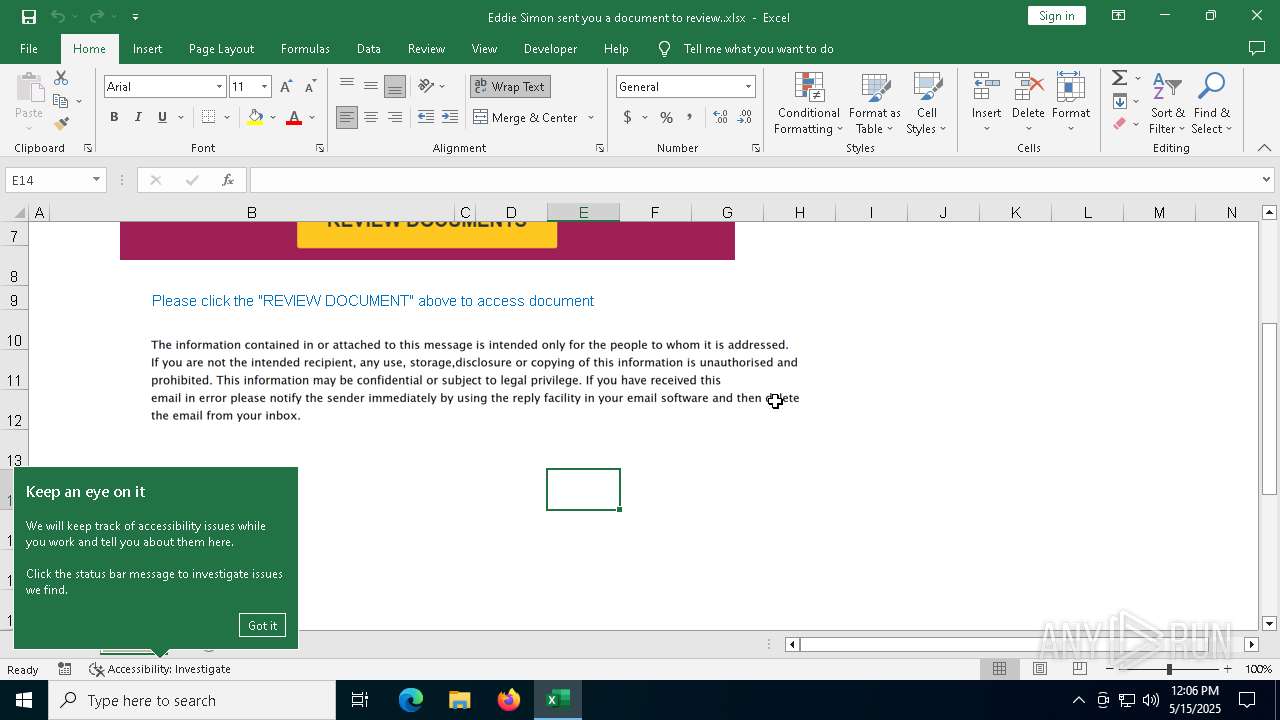Image resolution: width=1280 pixels, height=720 pixels.
Task: Open Find & Select menu
Action: (1212, 104)
